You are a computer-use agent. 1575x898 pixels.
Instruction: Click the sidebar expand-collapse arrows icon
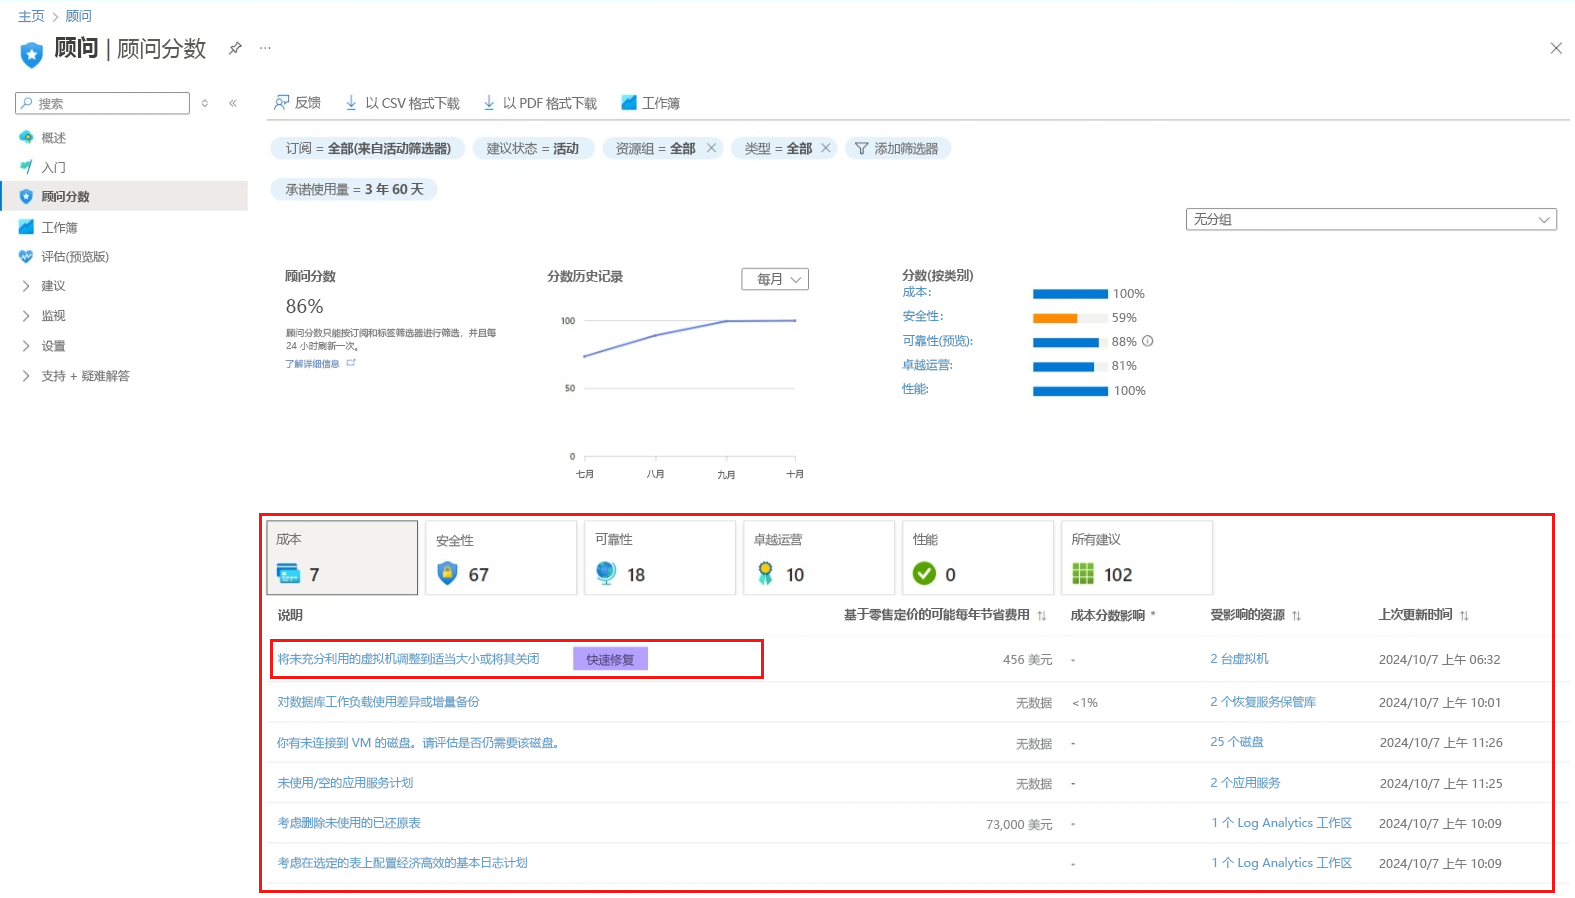coord(205,103)
